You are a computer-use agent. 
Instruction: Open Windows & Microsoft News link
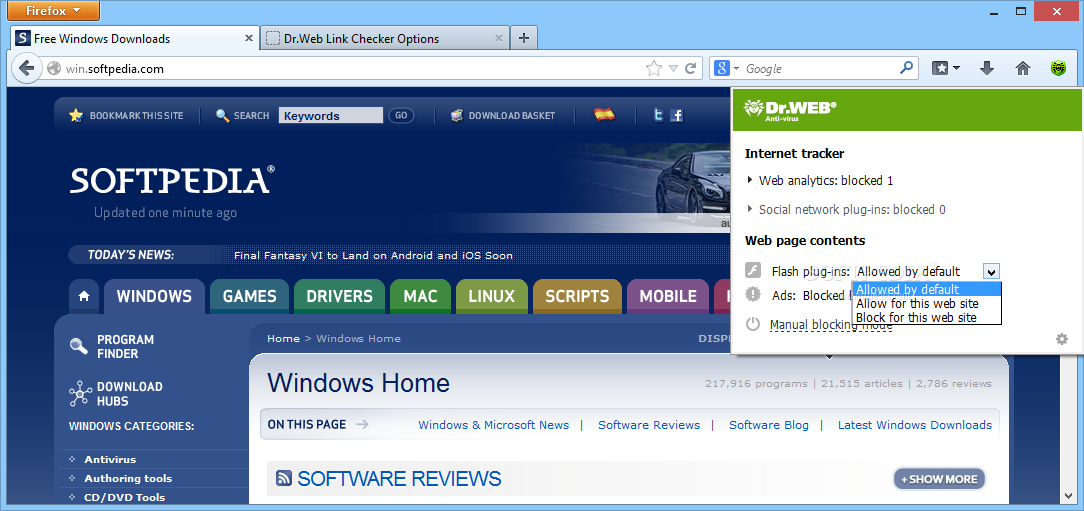click(x=494, y=425)
